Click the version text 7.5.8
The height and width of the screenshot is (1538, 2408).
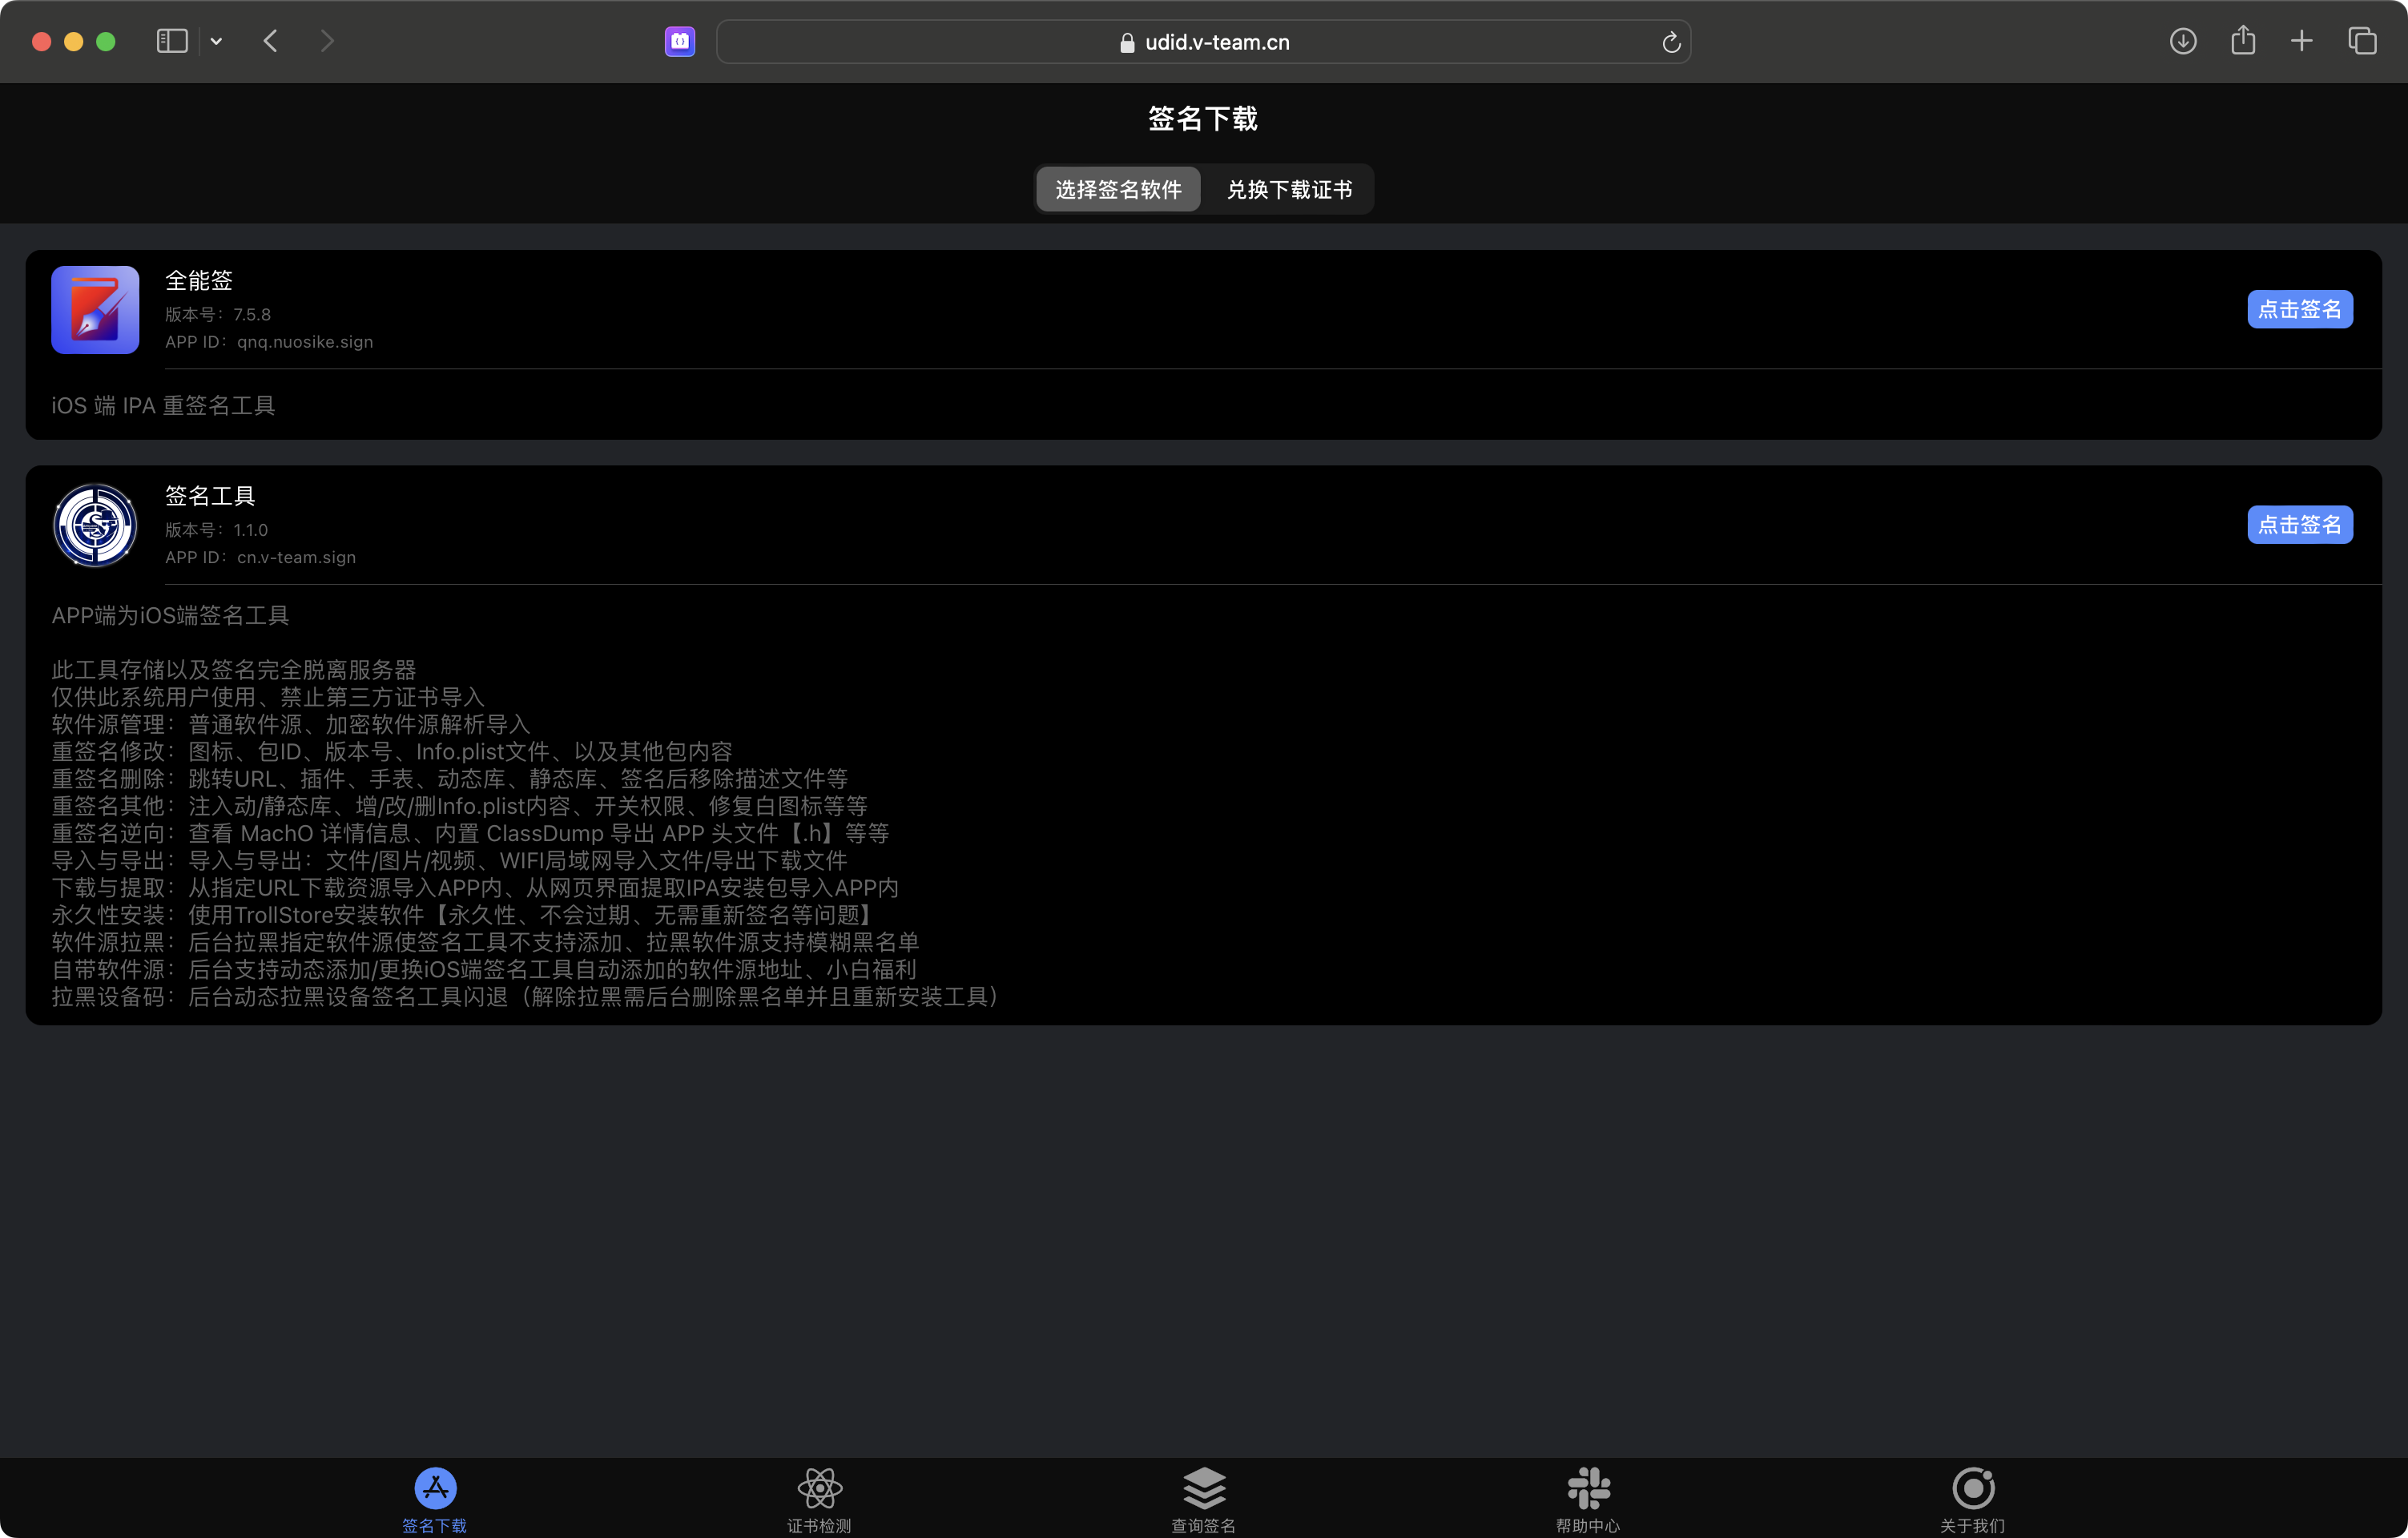252,315
